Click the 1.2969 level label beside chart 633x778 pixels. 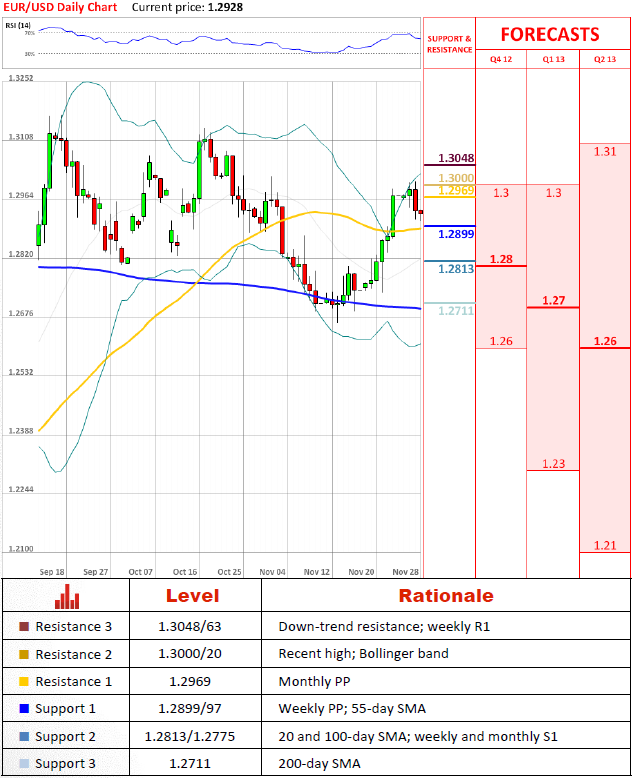[456, 191]
